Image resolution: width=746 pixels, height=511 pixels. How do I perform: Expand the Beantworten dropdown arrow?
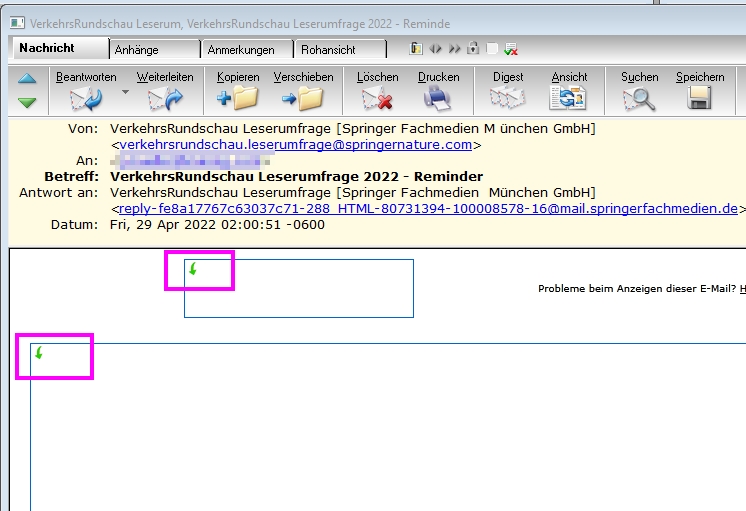126,92
